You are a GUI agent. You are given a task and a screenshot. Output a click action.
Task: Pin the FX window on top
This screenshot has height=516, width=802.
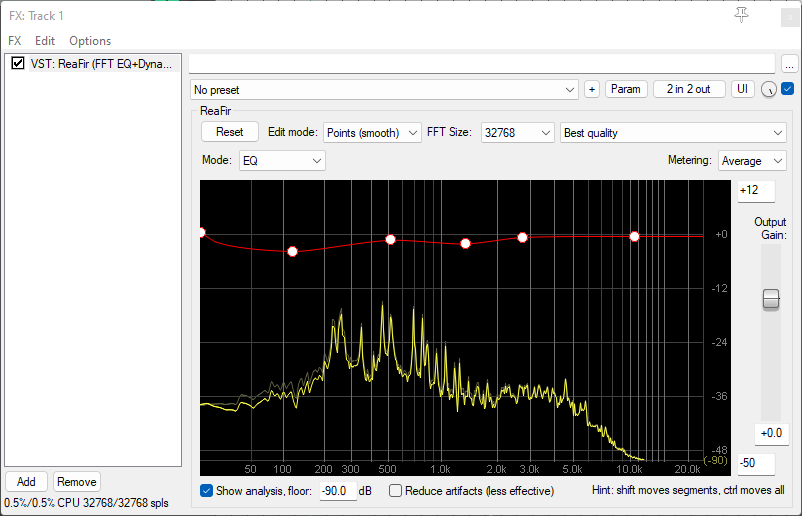coord(741,15)
